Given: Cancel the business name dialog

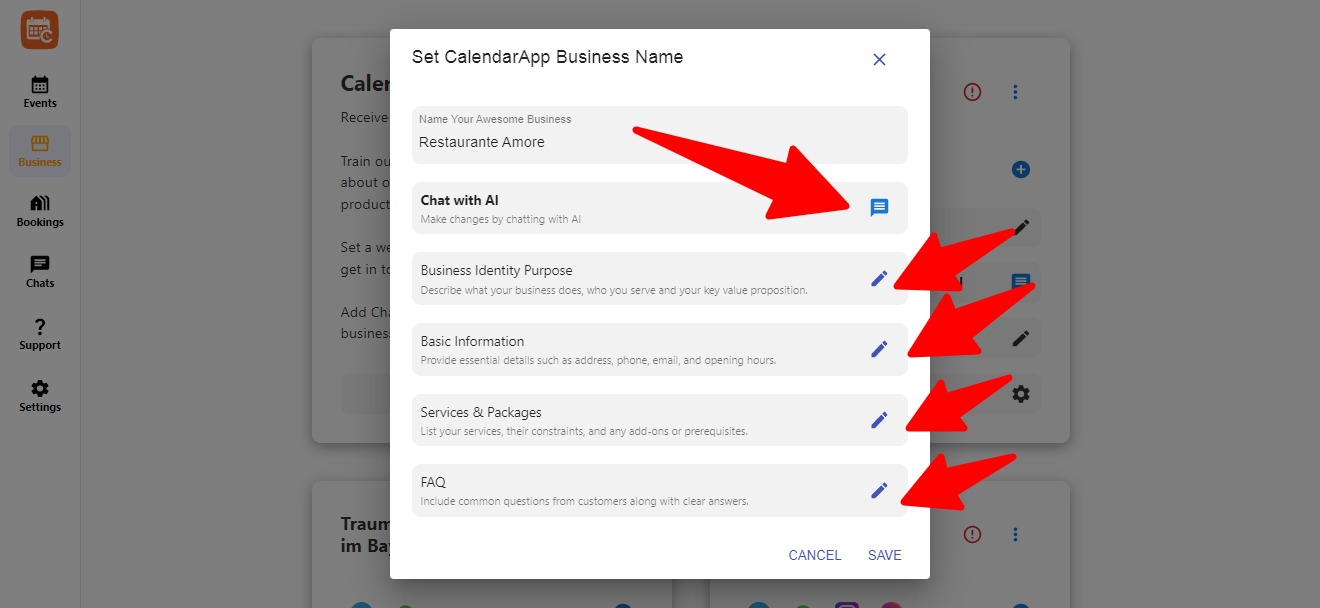Looking at the screenshot, I should (x=814, y=555).
